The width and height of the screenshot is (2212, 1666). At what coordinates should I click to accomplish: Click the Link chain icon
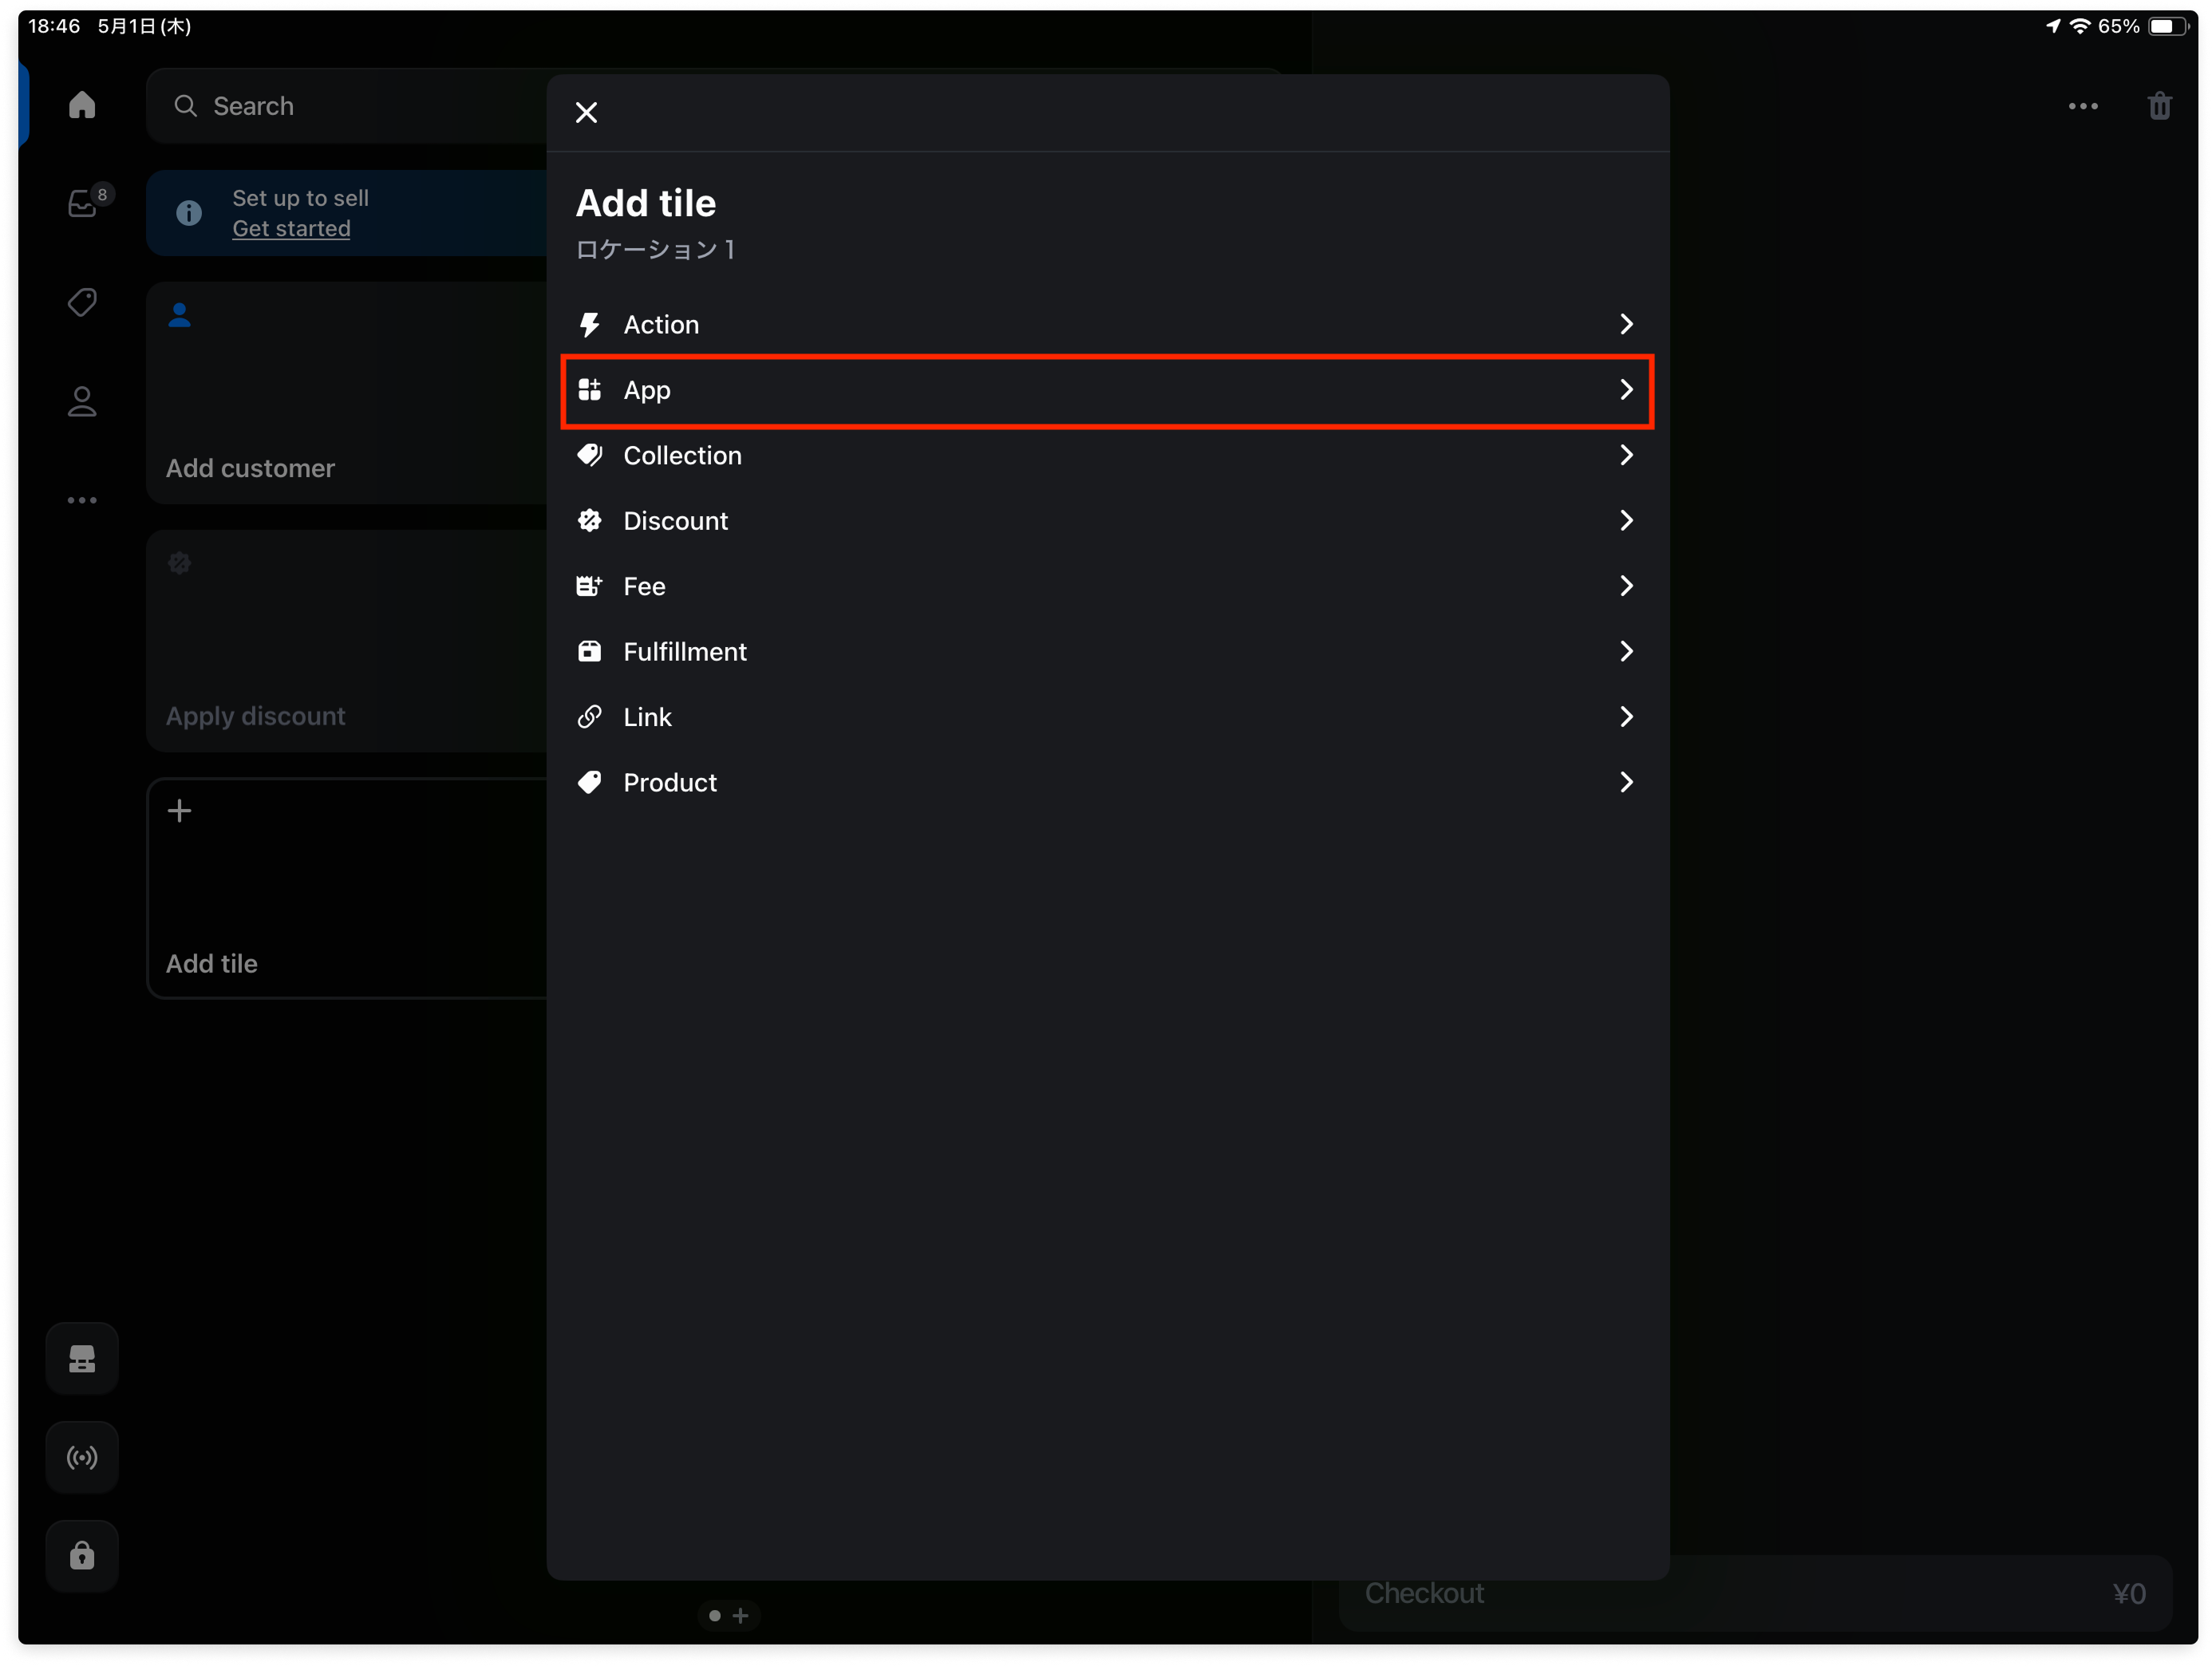[590, 717]
